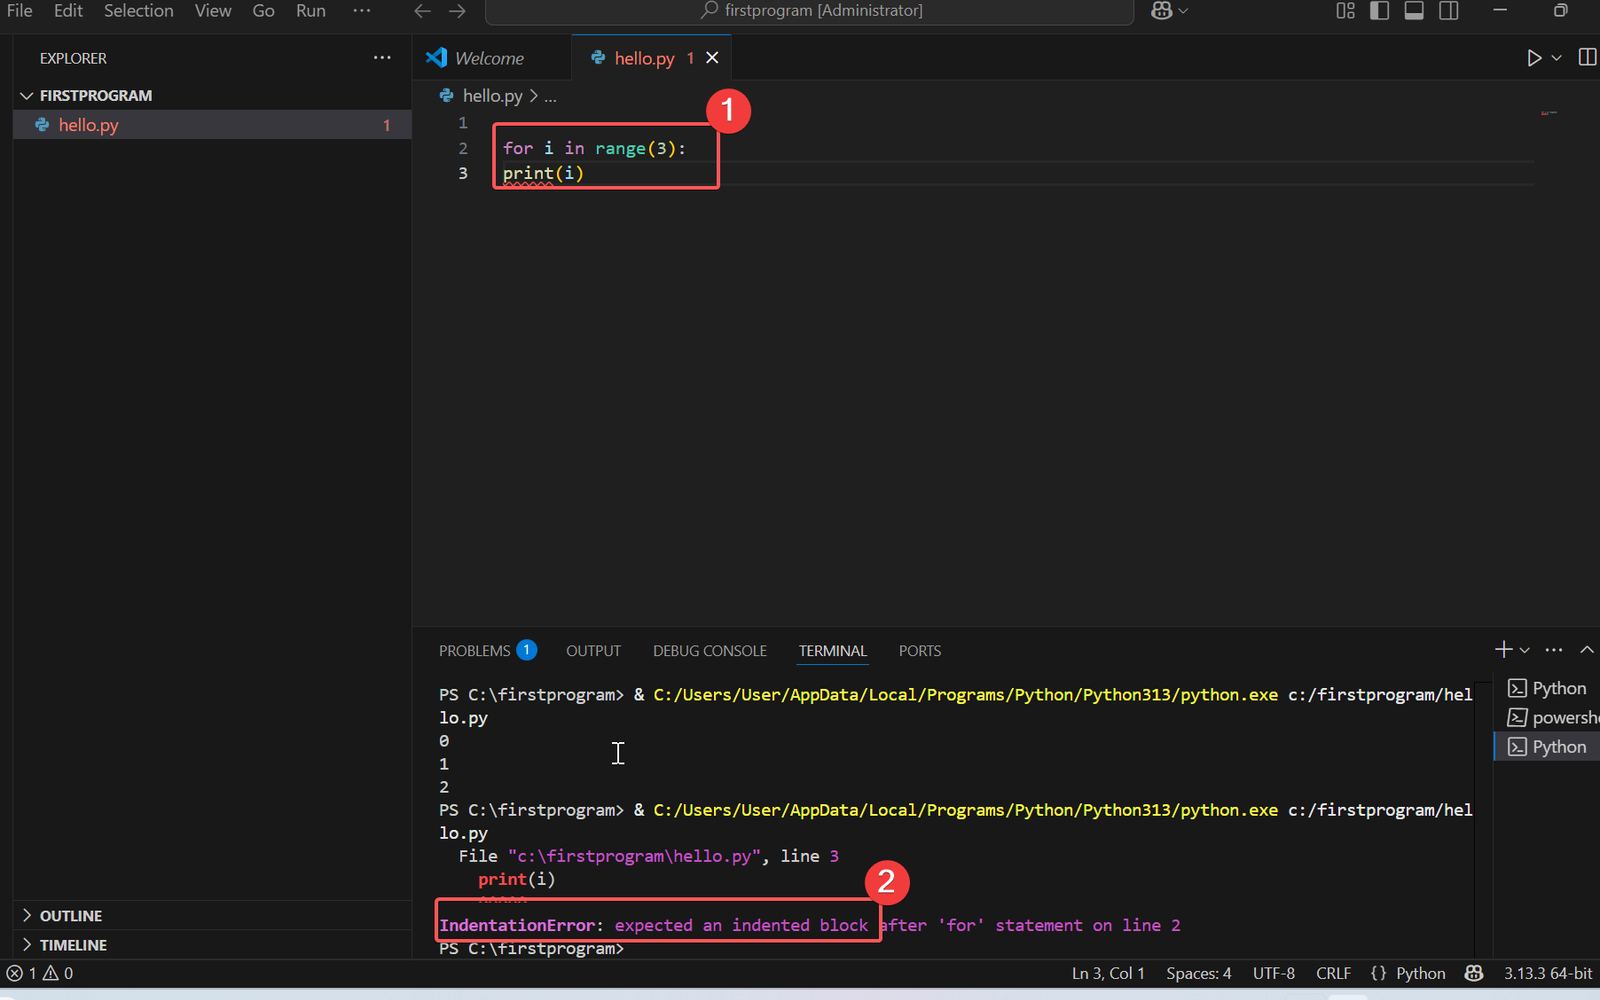The width and height of the screenshot is (1600, 1000).
Task: Open the OUTPUT panel tab
Action: [x=593, y=651]
